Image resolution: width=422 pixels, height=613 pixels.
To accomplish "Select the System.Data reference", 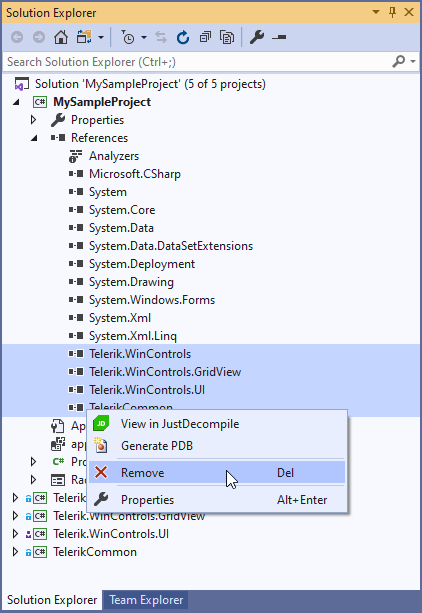I will [x=121, y=228].
